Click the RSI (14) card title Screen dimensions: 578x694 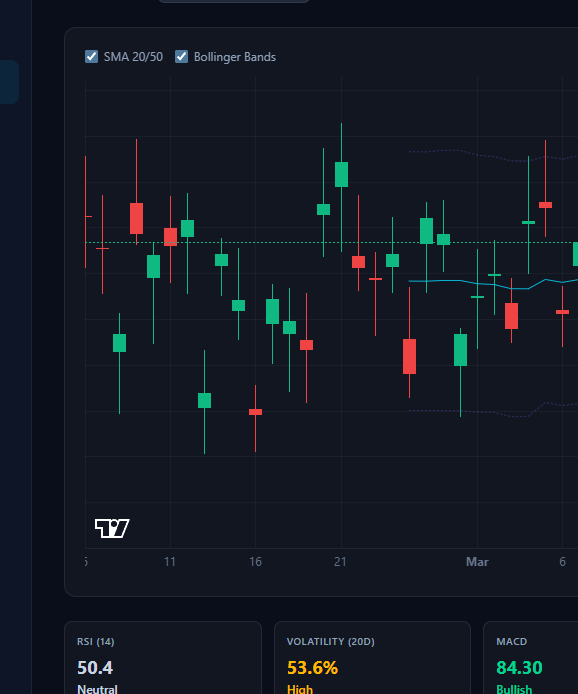pyautogui.click(x=96, y=641)
